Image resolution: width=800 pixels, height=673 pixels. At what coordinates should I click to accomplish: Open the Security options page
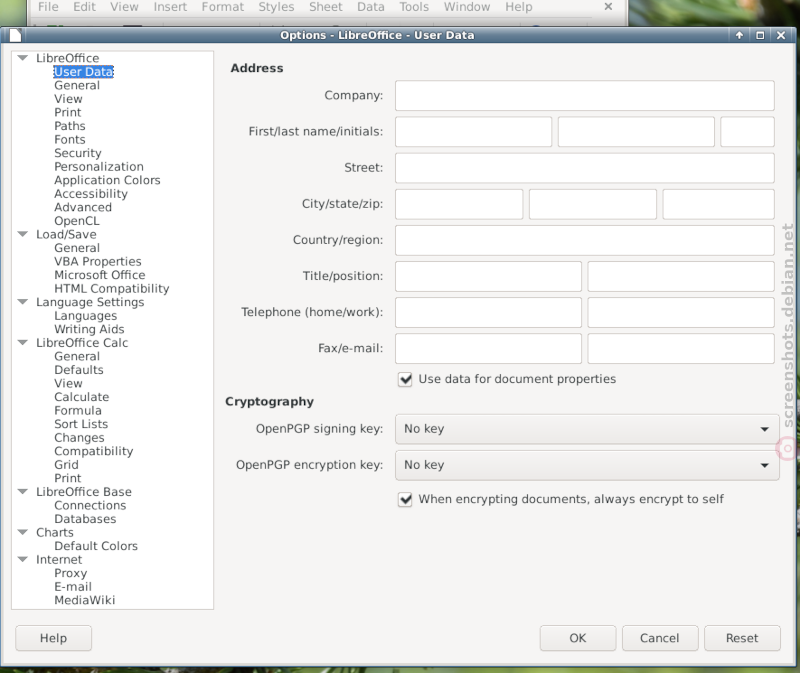click(78, 153)
